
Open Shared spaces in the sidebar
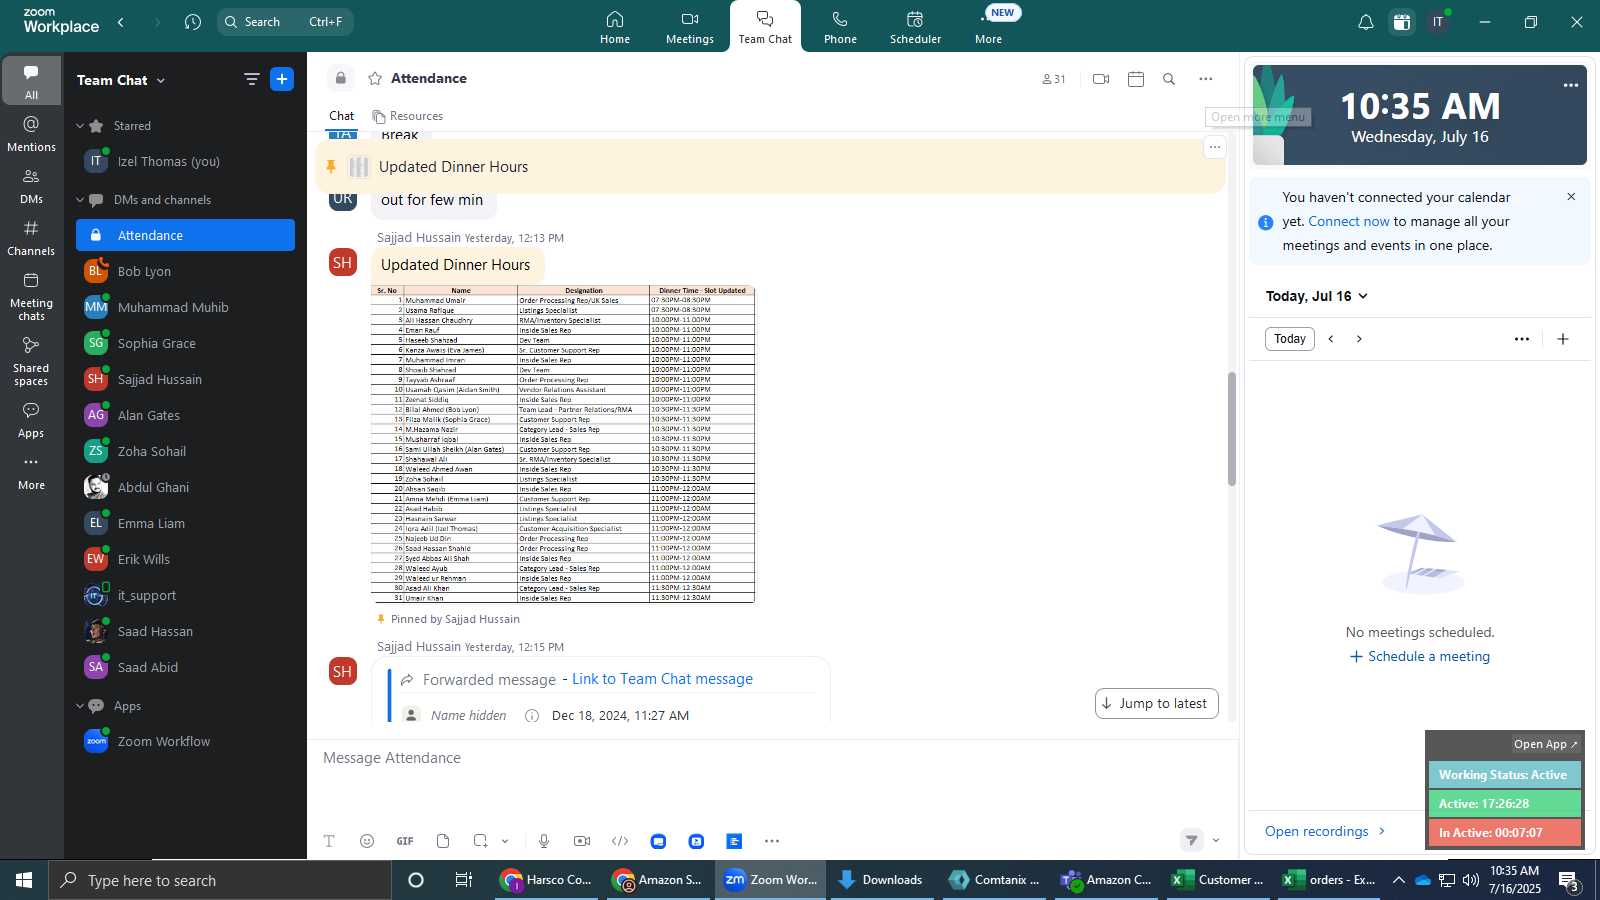[x=31, y=361]
